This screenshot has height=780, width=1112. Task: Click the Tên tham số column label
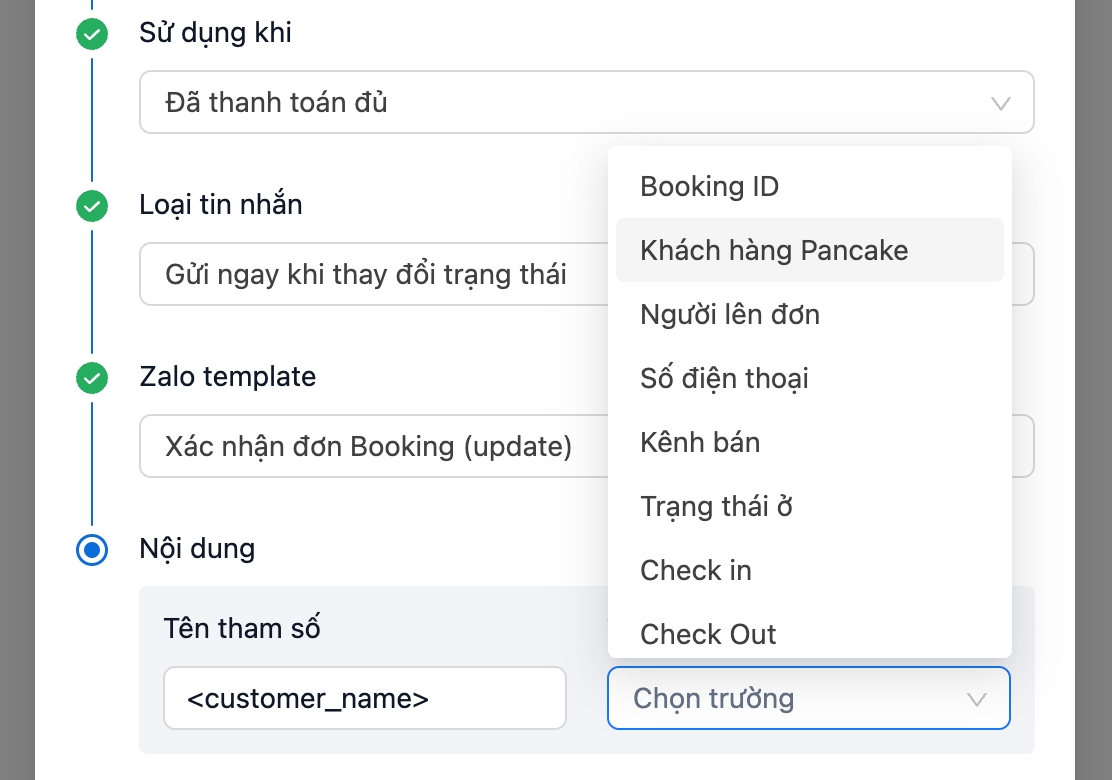(241, 628)
